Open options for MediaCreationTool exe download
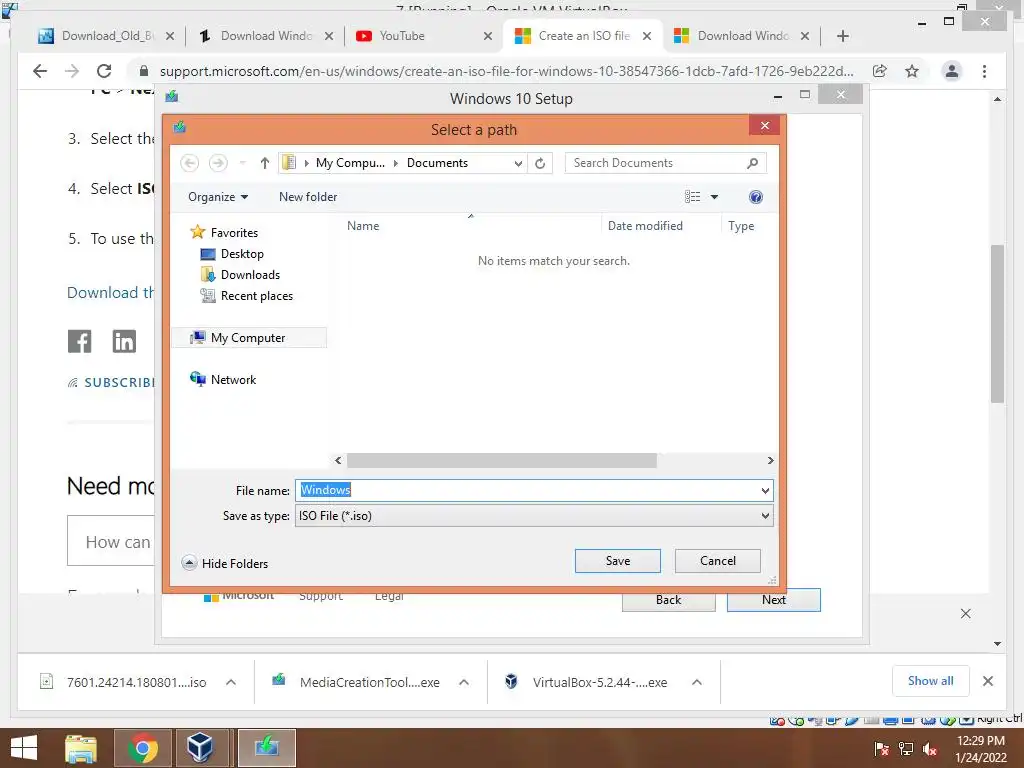1024x768 pixels. [464, 682]
